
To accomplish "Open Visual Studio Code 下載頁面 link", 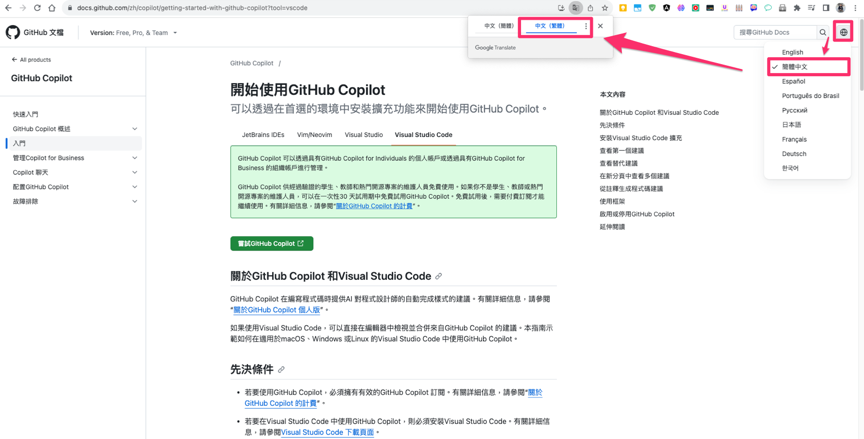I will point(327,432).
